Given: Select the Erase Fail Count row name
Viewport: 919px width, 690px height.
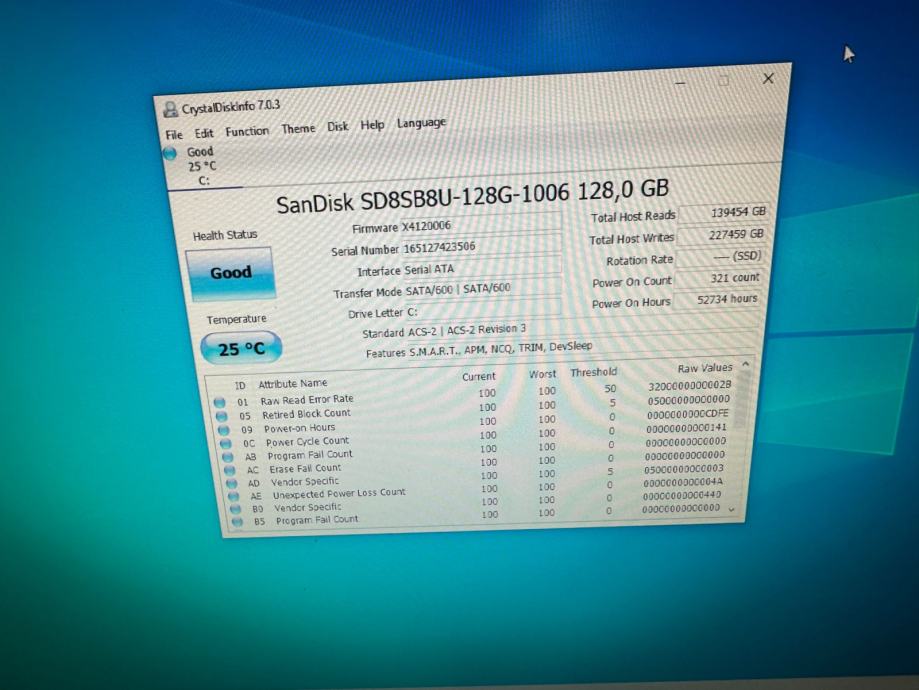Looking at the screenshot, I should [305, 468].
